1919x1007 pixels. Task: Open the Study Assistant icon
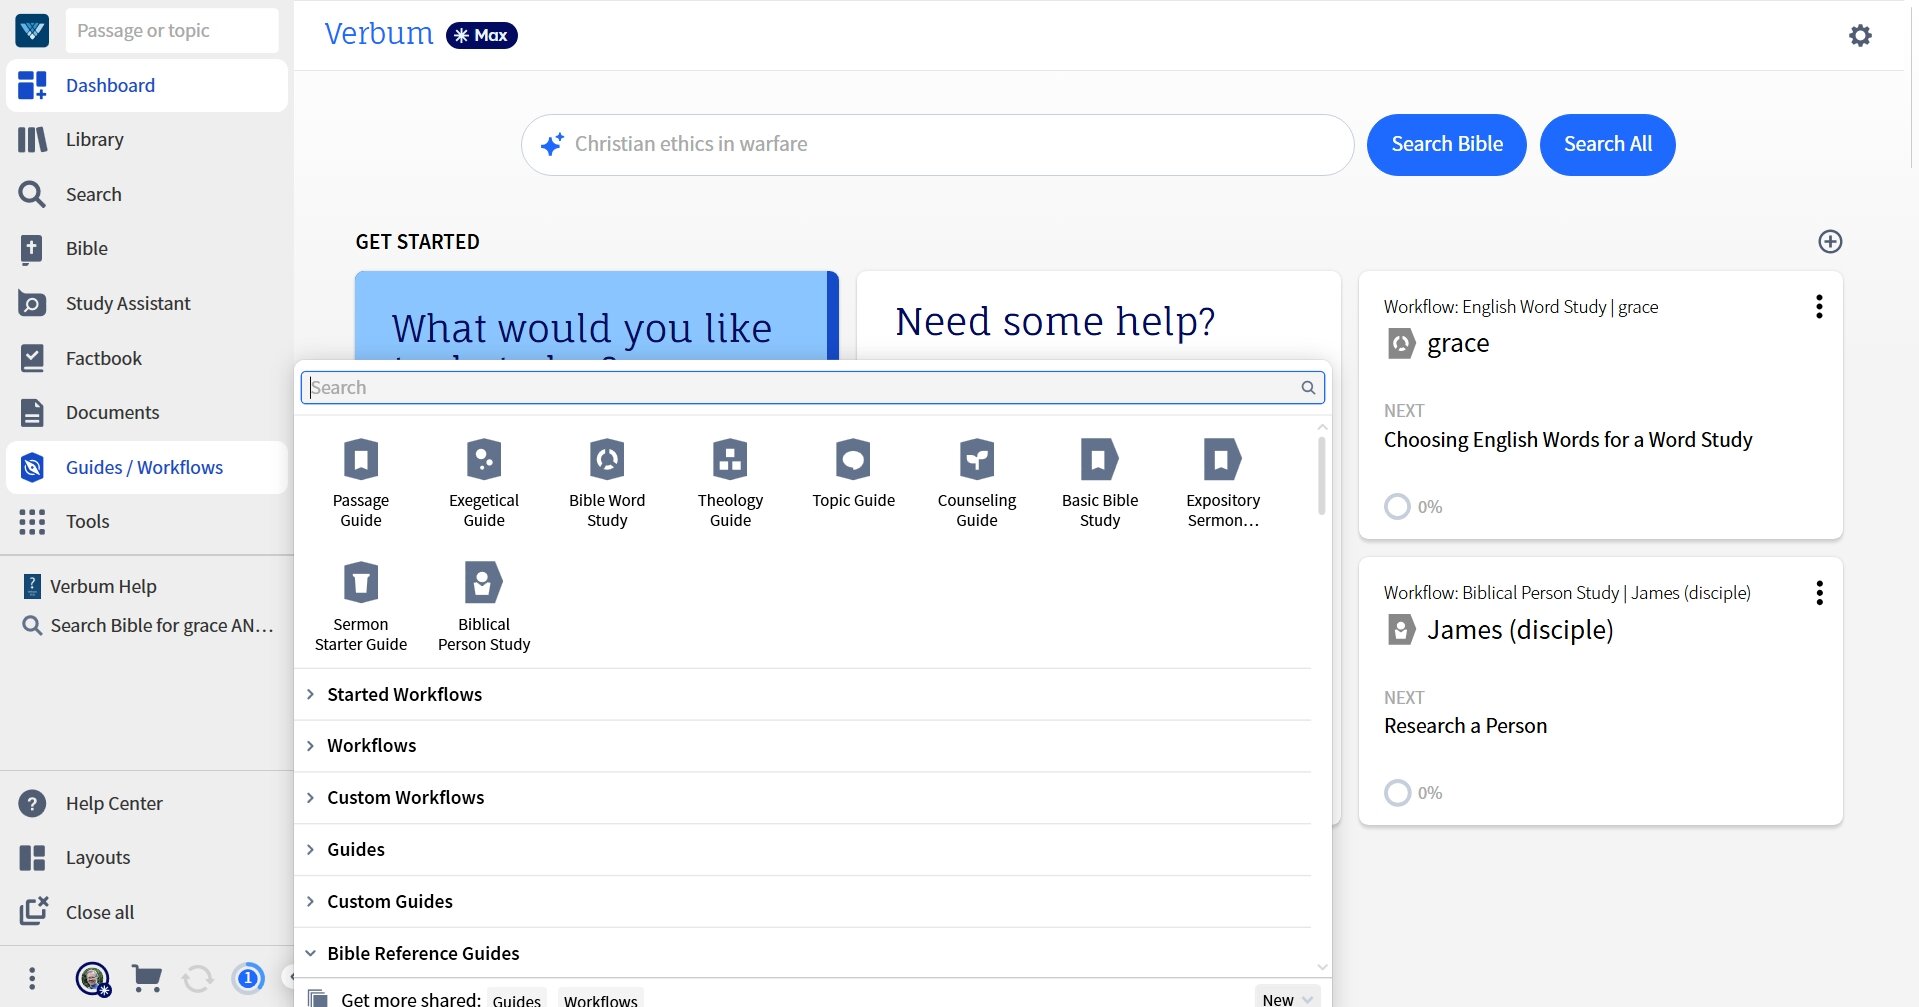(32, 304)
